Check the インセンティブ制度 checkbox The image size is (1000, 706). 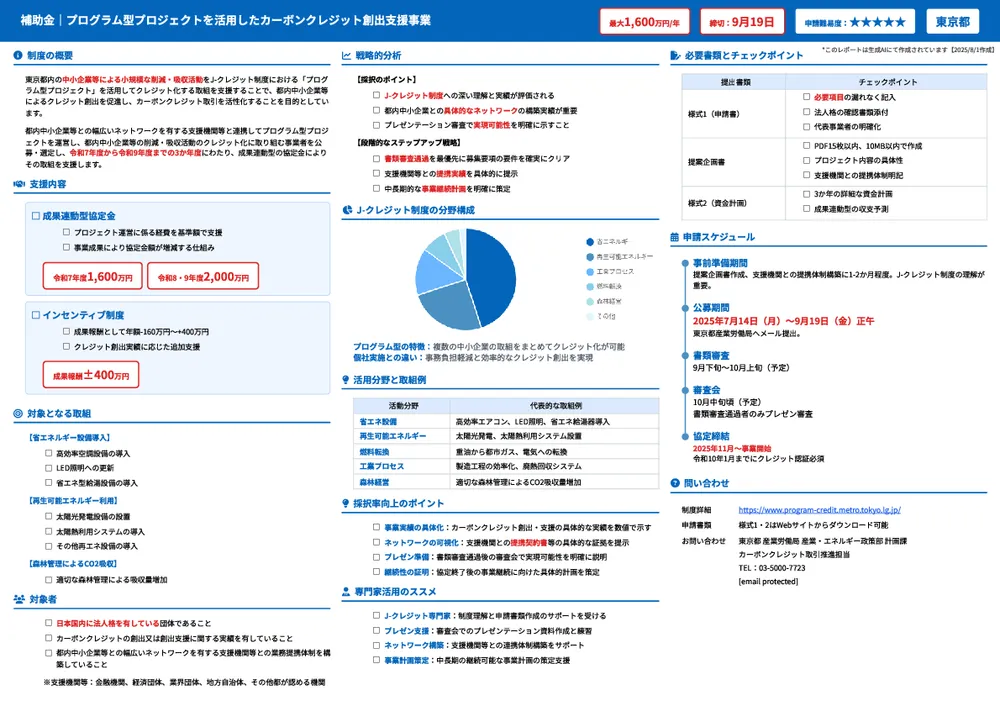(x=36, y=314)
